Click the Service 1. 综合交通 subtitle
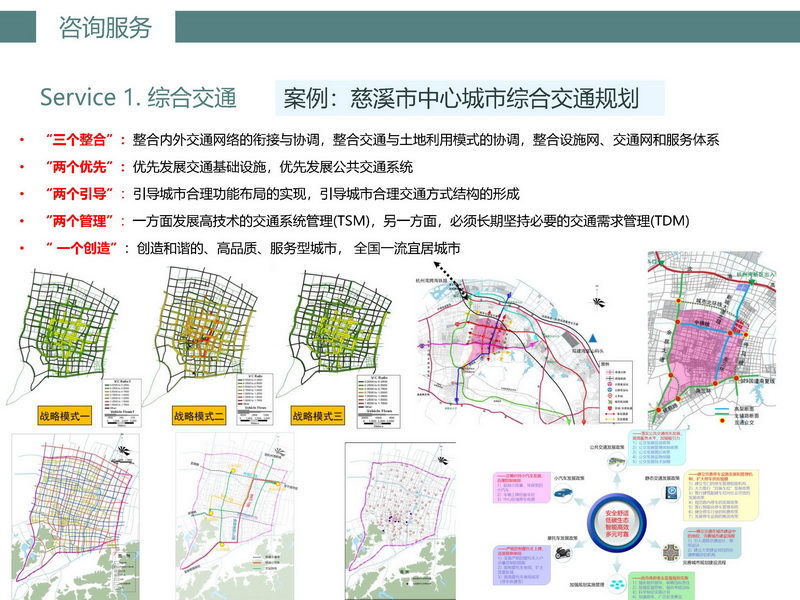 pyautogui.click(x=138, y=97)
